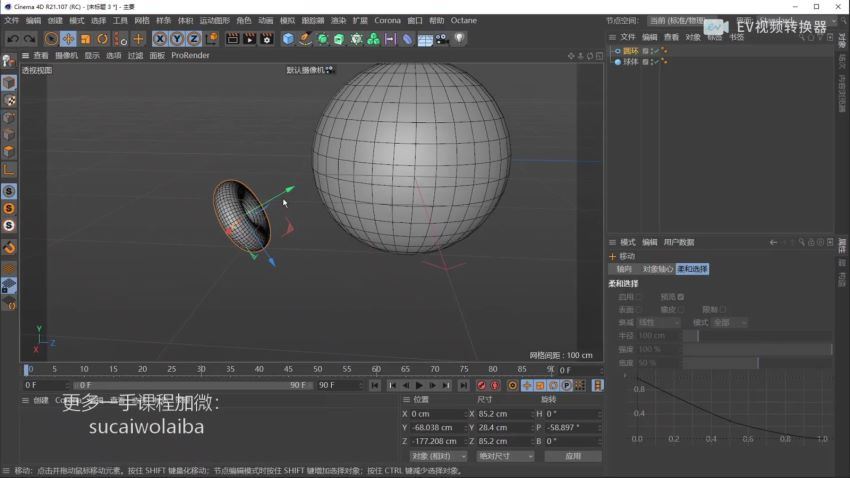Toggle the X axis lock
This screenshot has width=850, height=478.
point(159,39)
